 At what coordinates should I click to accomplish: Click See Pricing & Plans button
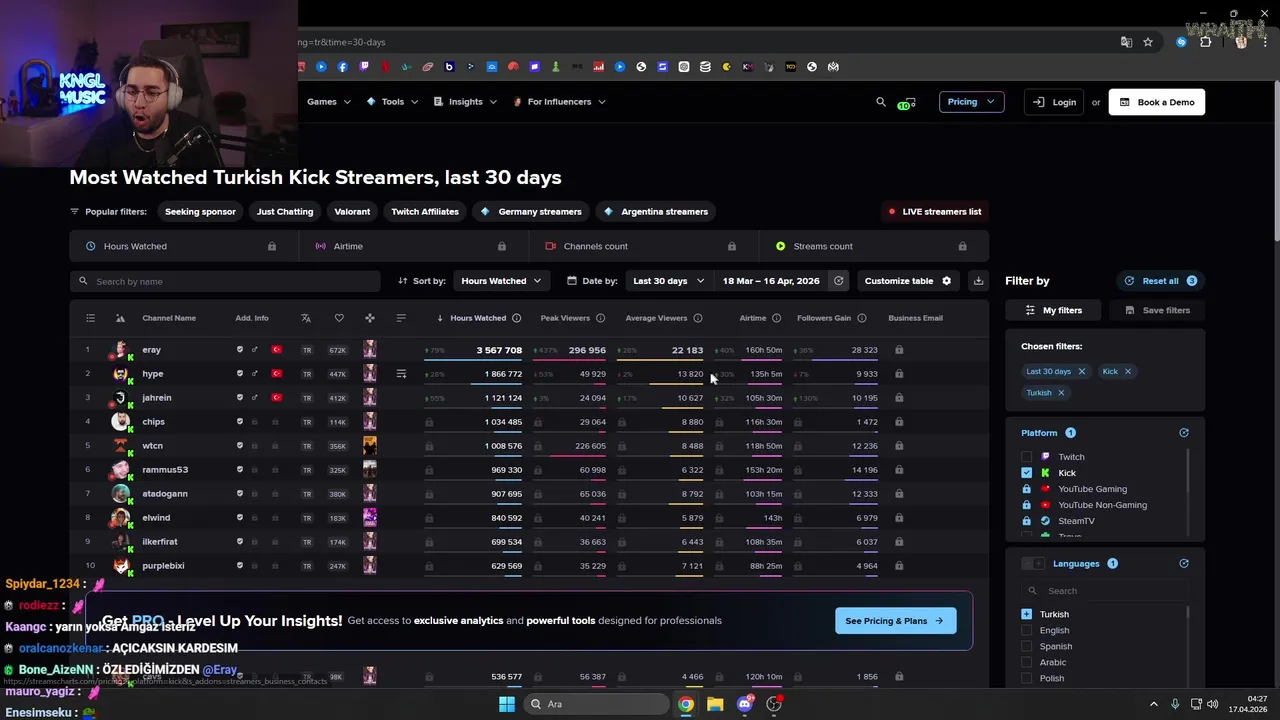pyautogui.click(x=895, y=621)
